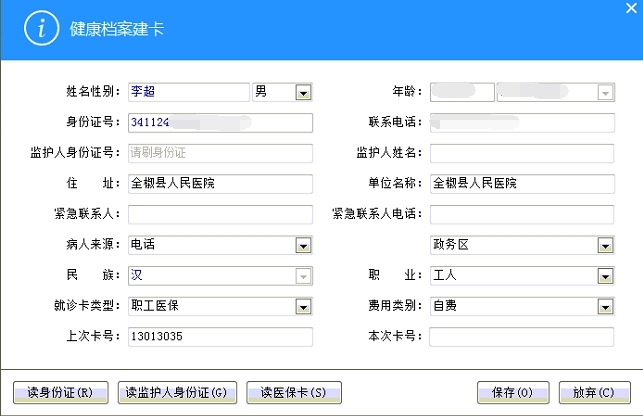
Task: Click the empty 本次卡号 input field
Action: pyautogui.click(x=522, y=337)
